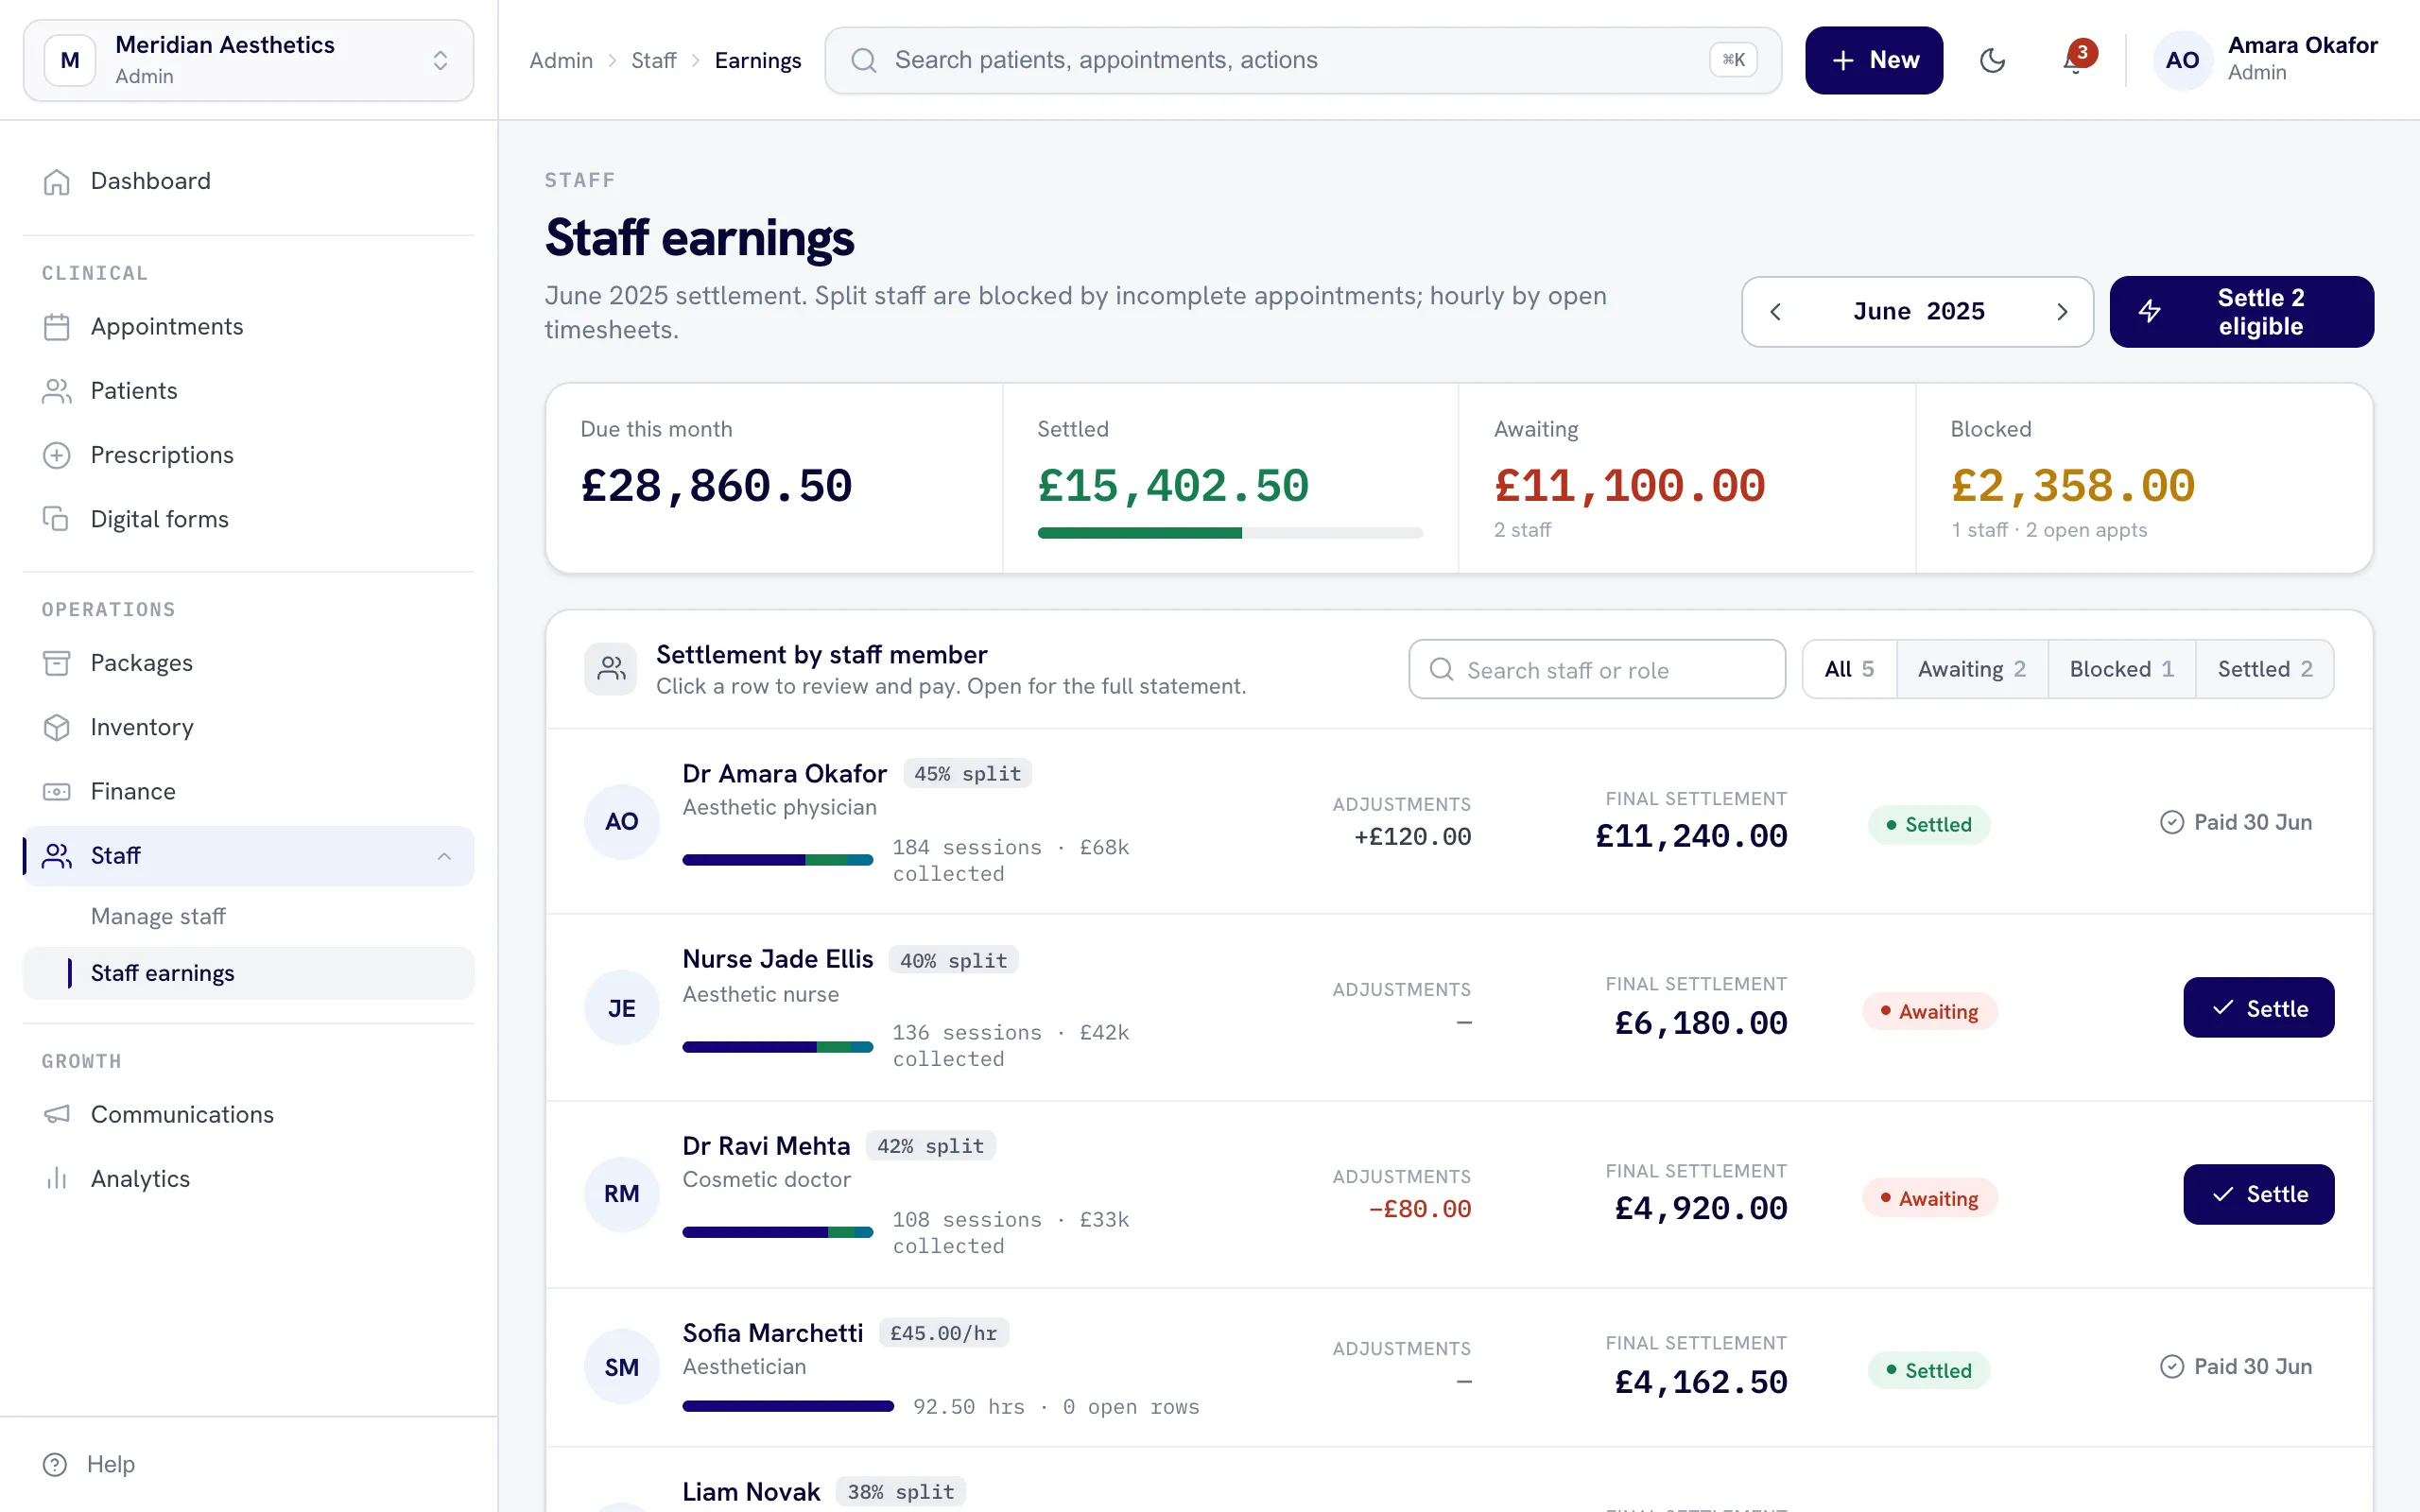Focus the Search staff or role field
2420x1512 pixels.
1597,669
